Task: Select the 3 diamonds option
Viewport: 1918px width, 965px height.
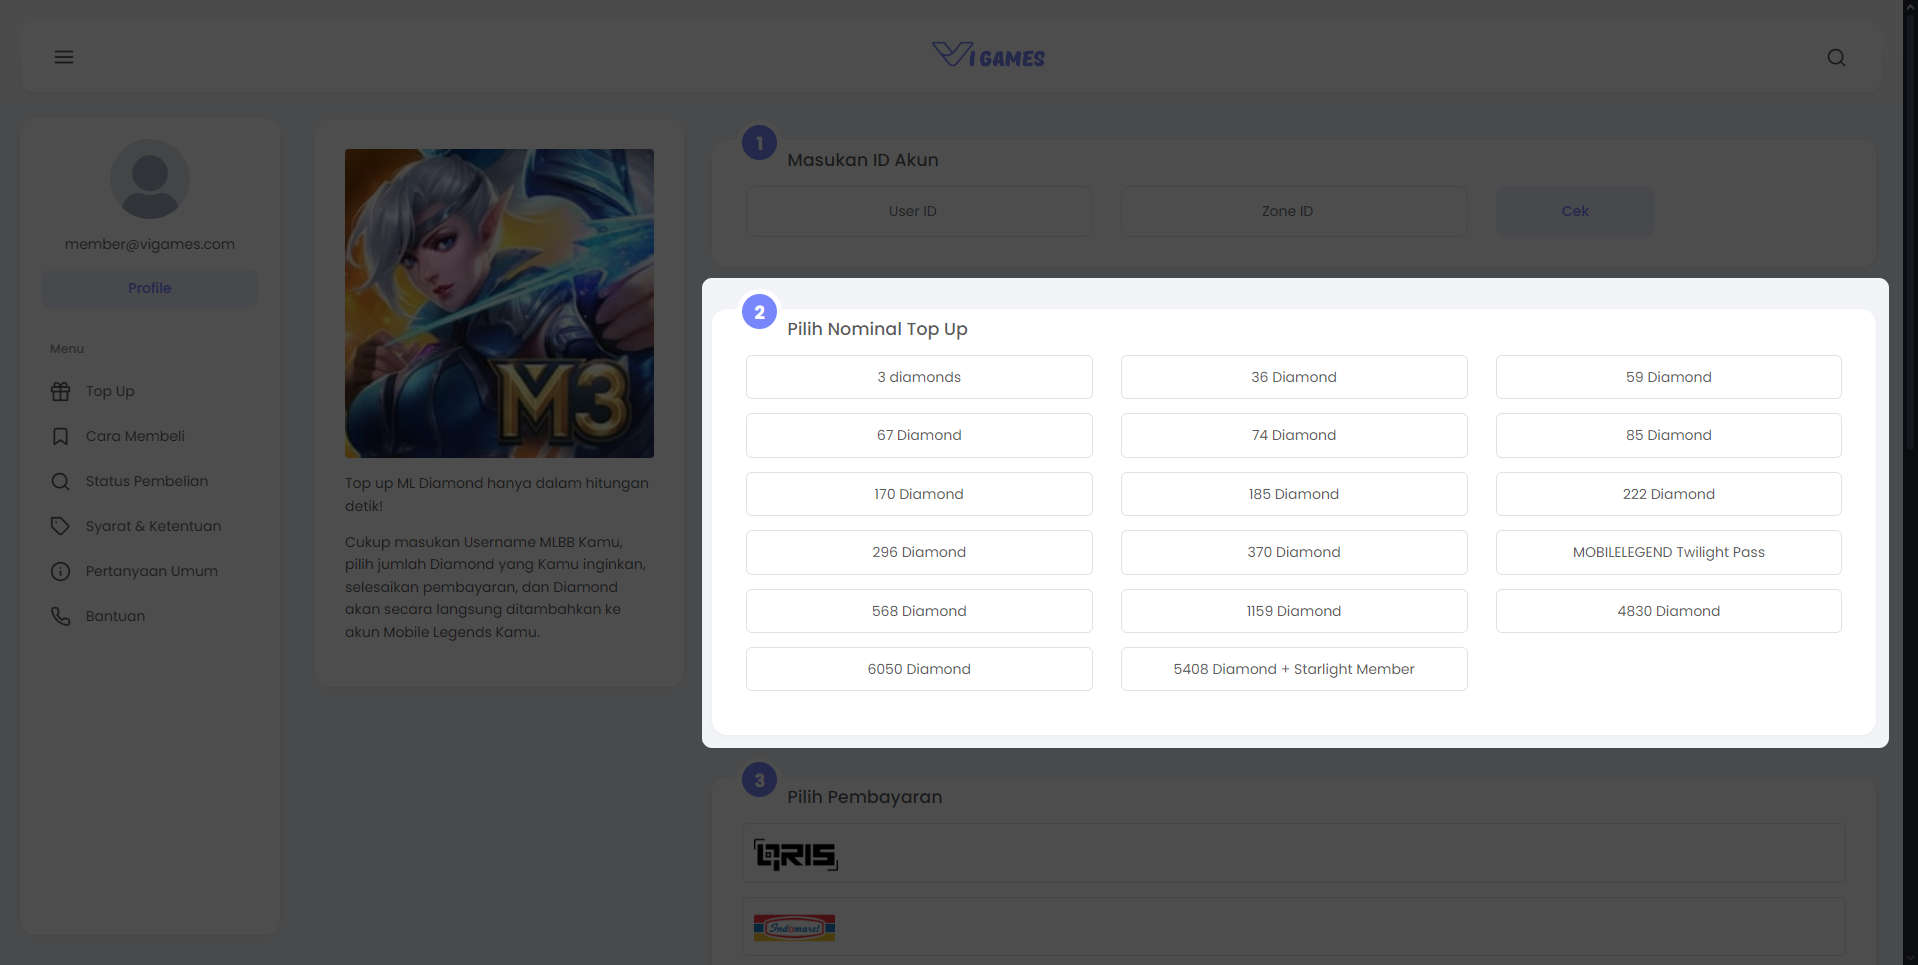Action: click(x=919, y=377)
